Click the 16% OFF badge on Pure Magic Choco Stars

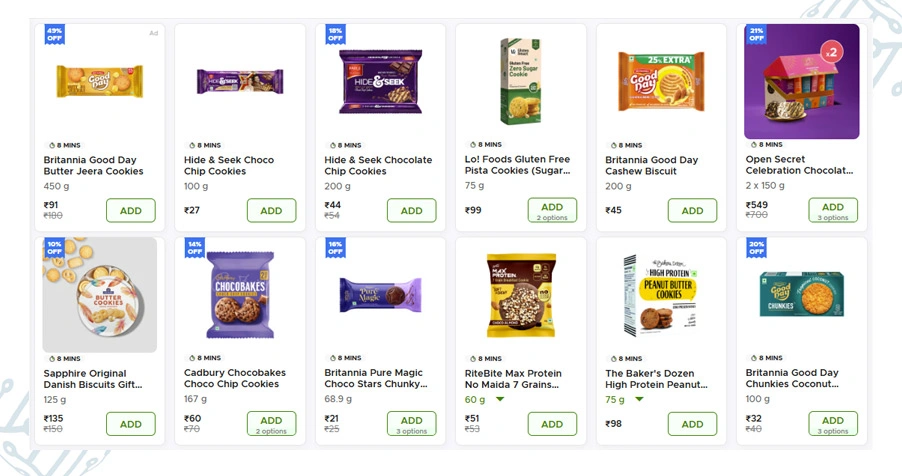(335, 247)
